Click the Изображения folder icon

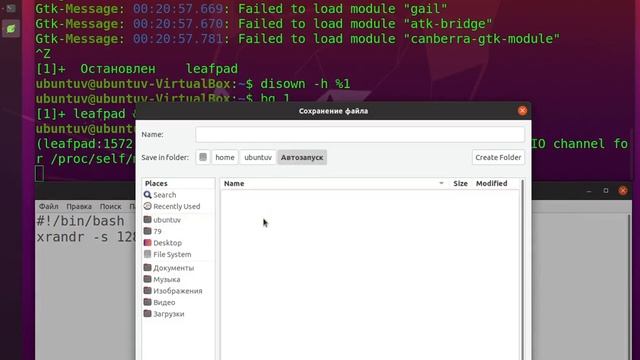click(x=147, y=291)
